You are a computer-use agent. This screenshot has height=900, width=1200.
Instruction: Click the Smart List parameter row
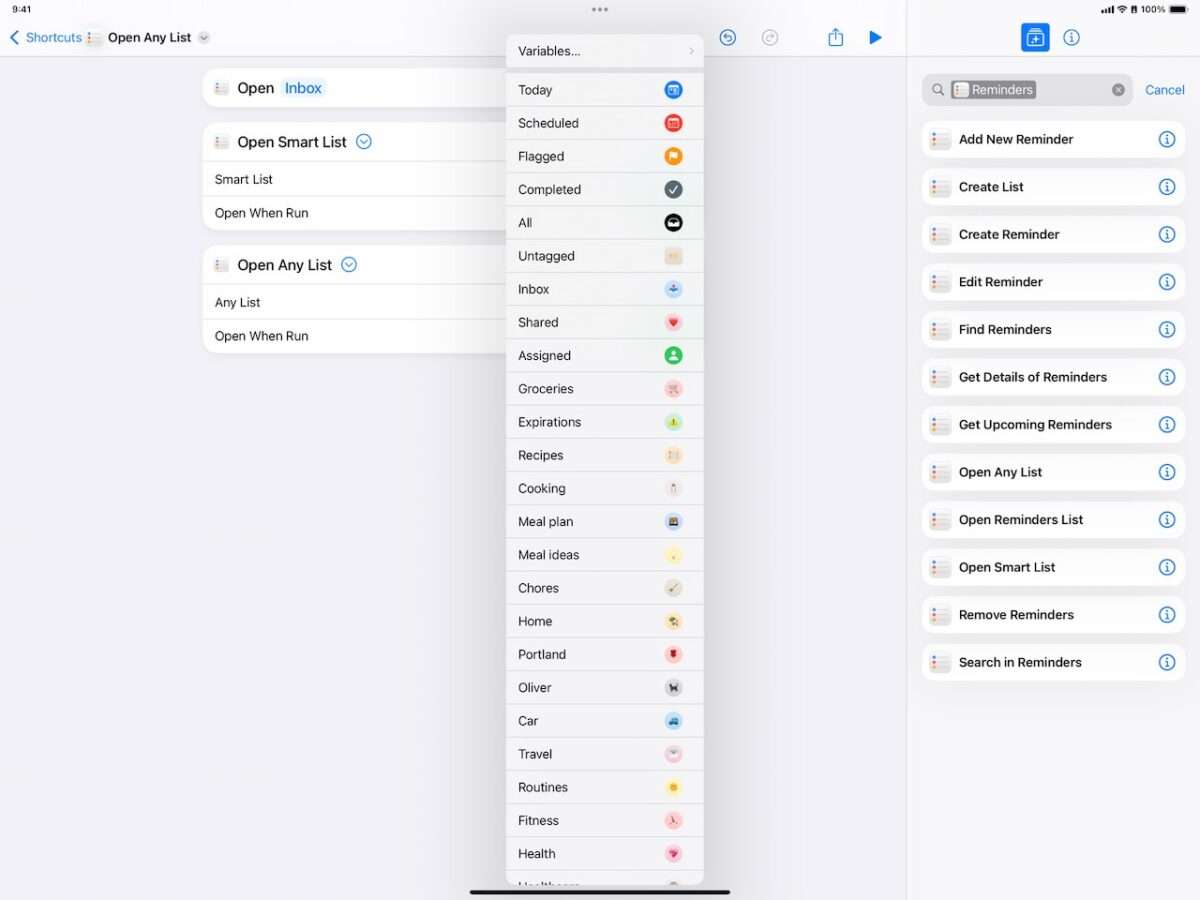[355, 179]
